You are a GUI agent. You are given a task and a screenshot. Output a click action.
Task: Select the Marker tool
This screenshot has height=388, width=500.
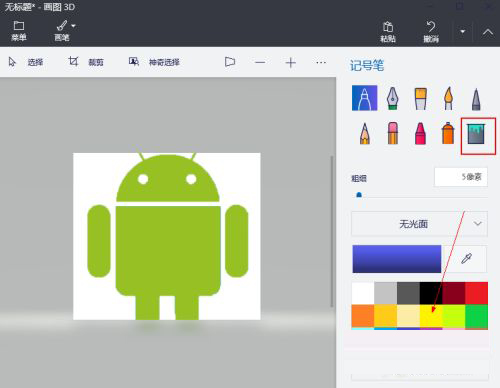click(x=365, y=98)
